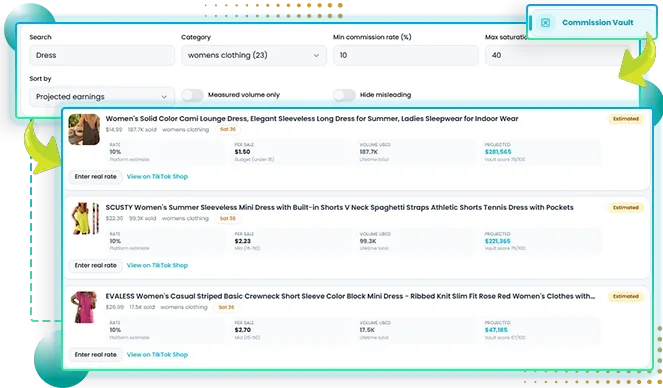This screenshot has width=663, height=388.
Task: Open thumbnail of EVALESS pink dress
Action: tap(84, 307)
